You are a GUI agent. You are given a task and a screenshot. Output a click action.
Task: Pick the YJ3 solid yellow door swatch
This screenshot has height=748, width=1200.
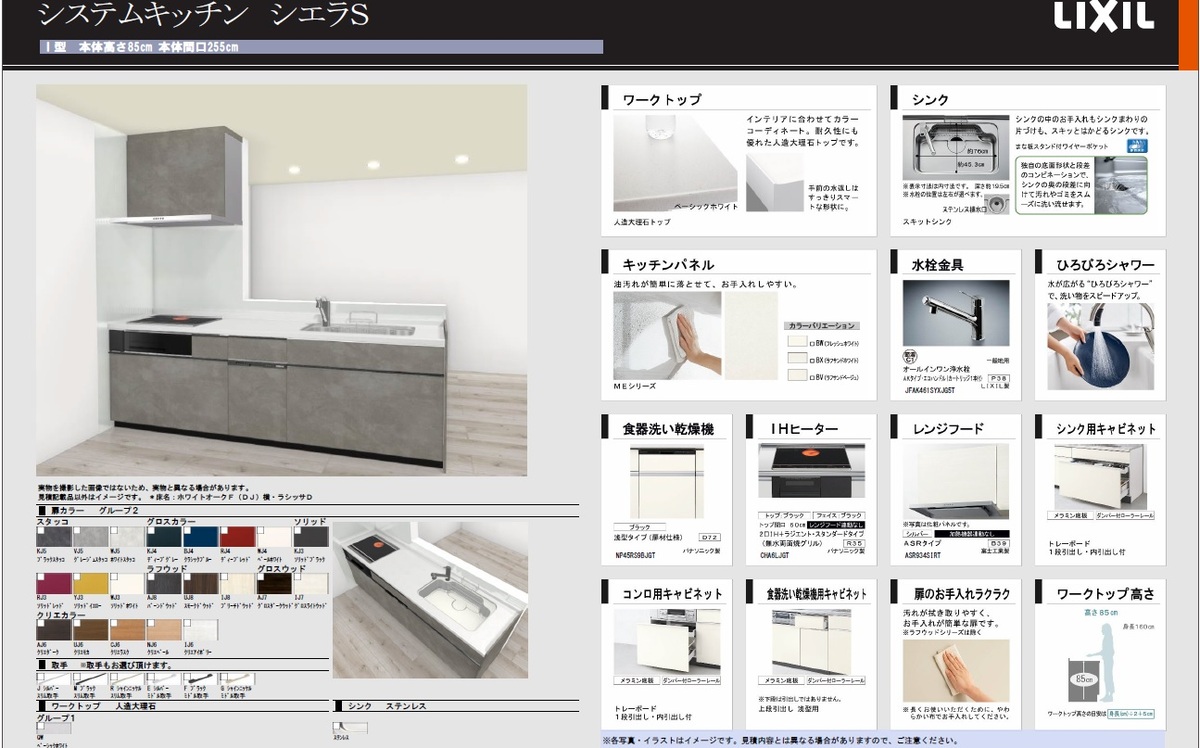coord(90,581)
